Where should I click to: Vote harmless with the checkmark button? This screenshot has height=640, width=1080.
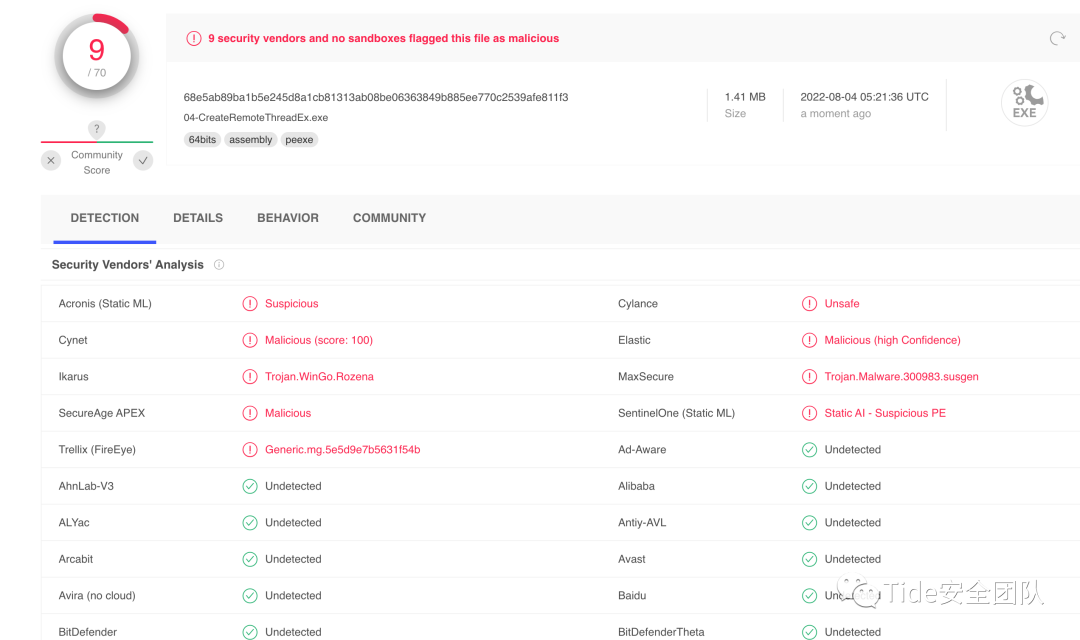point(143,161)
